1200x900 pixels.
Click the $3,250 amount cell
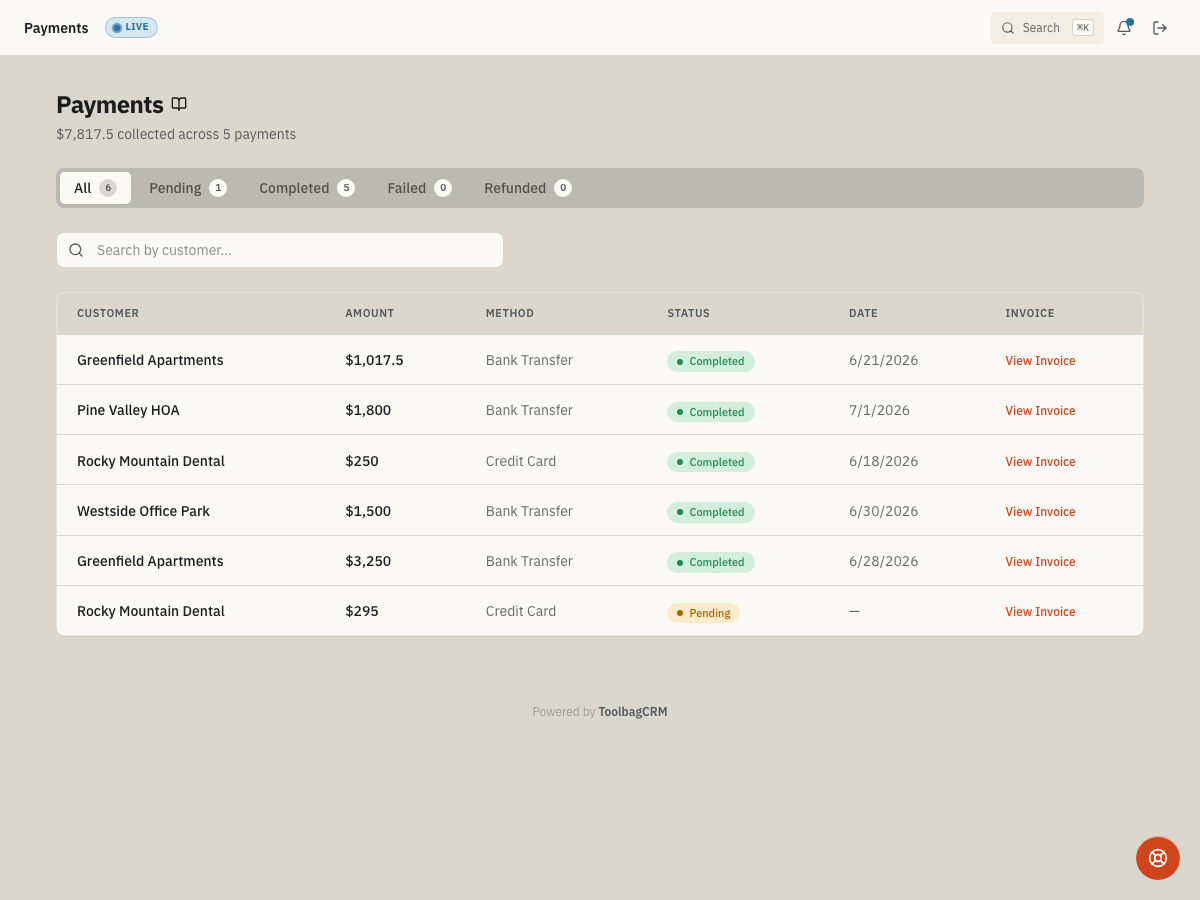[x=368, y=561]
